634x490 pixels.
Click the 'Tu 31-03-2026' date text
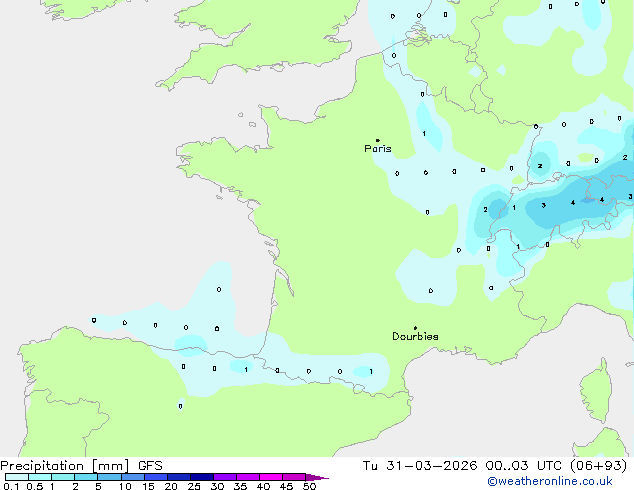click(x=420, y=466)
